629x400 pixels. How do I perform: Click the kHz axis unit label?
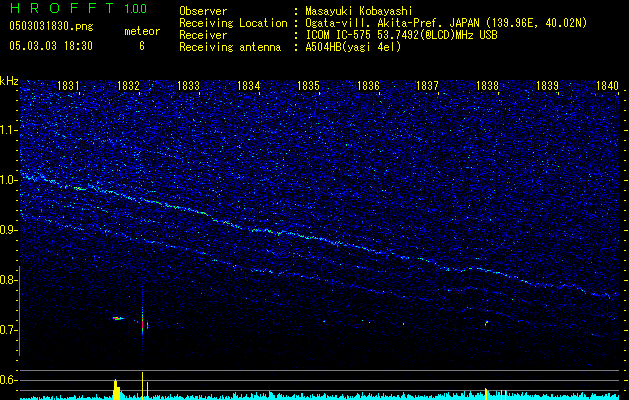click(x=9, y=81)
